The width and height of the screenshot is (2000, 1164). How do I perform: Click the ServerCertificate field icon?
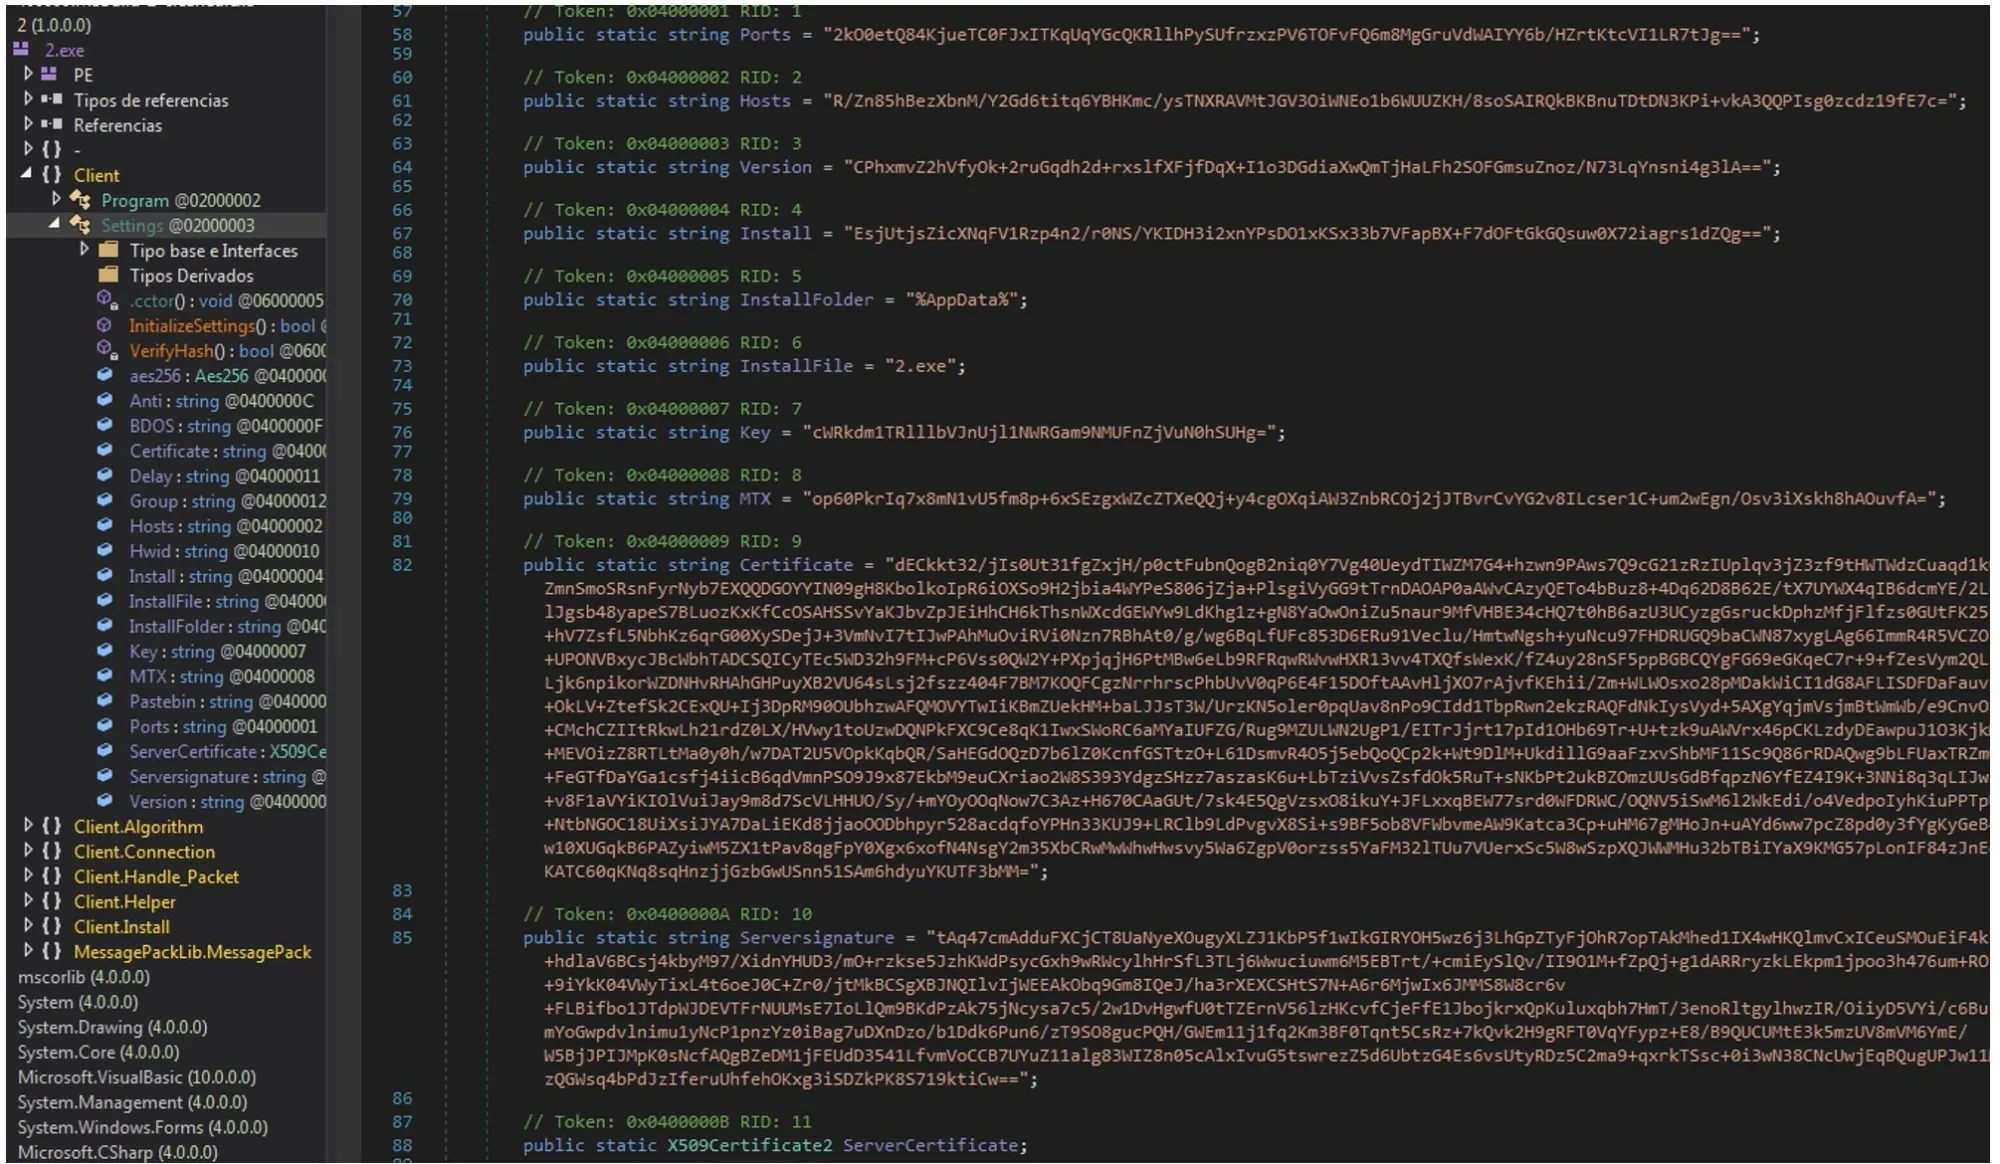(x=105, y=751)
